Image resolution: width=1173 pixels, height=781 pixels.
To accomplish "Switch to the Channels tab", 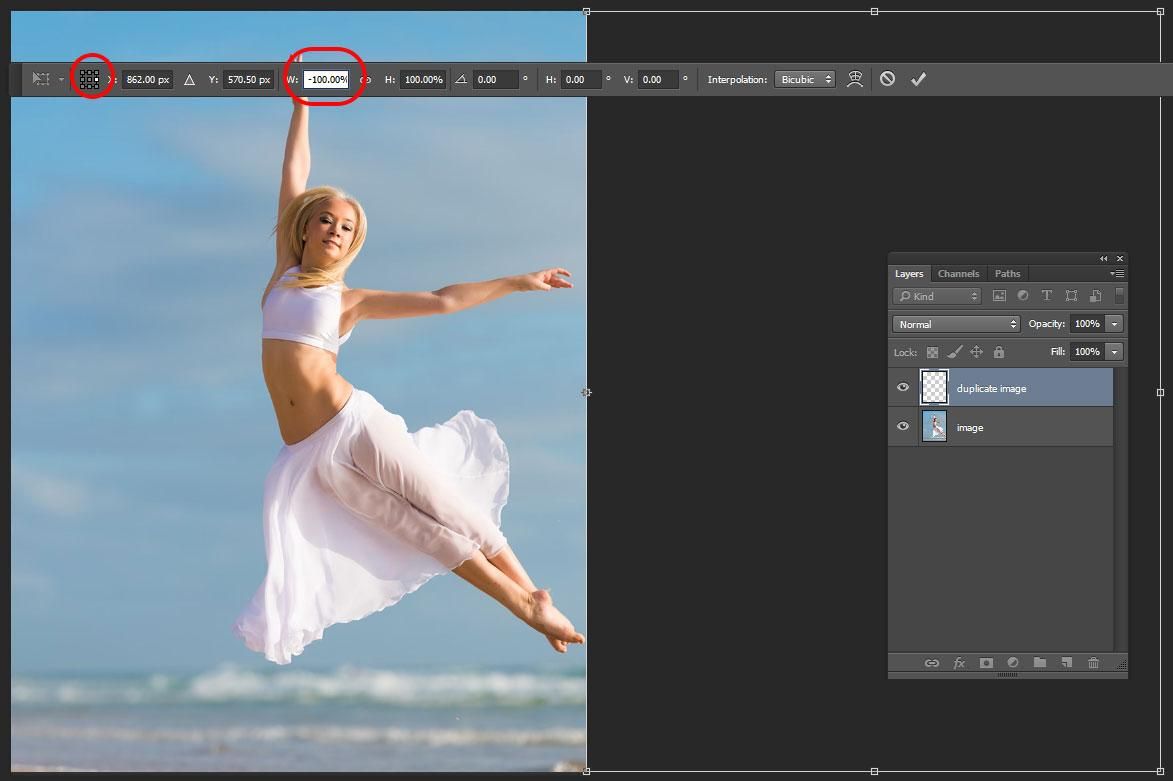I will (x=958, y=273).
